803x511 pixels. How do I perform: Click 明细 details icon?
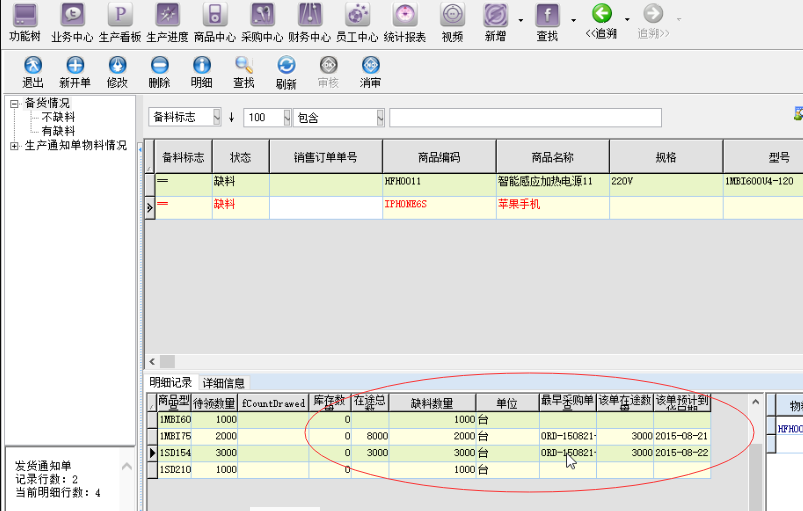point(202,72)
